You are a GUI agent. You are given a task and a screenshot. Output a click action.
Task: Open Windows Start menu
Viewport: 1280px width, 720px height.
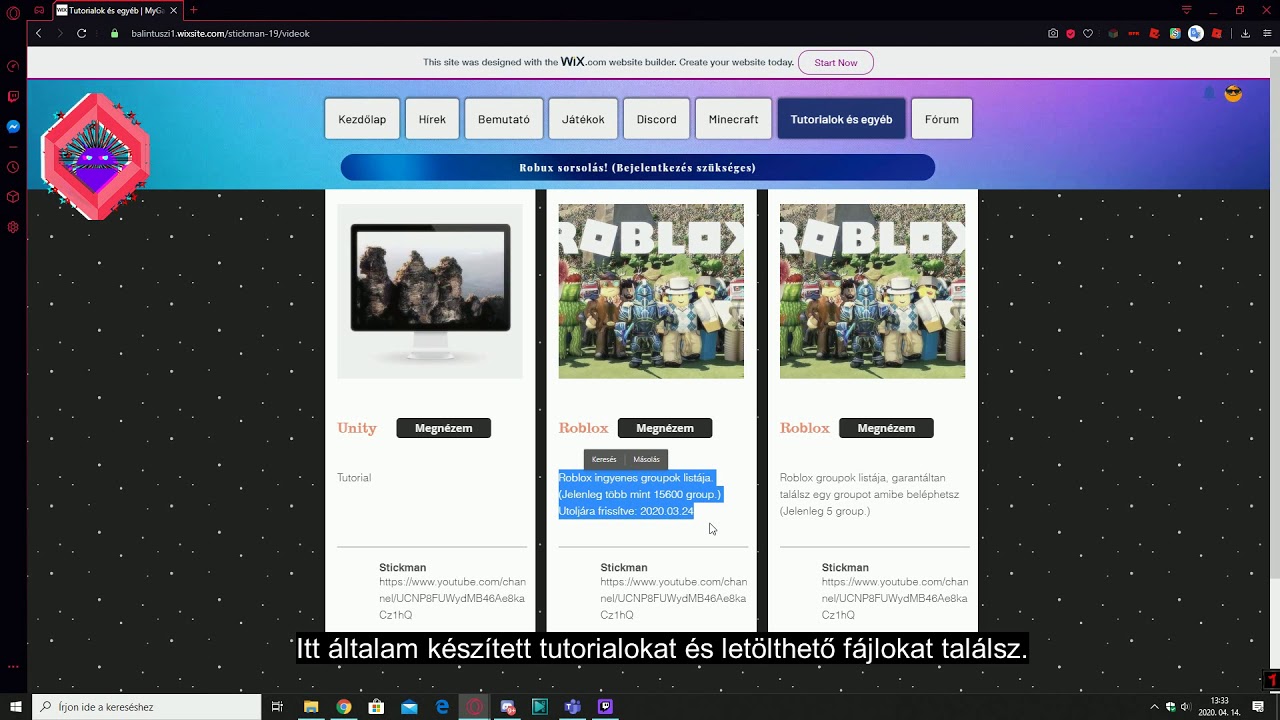16,707
